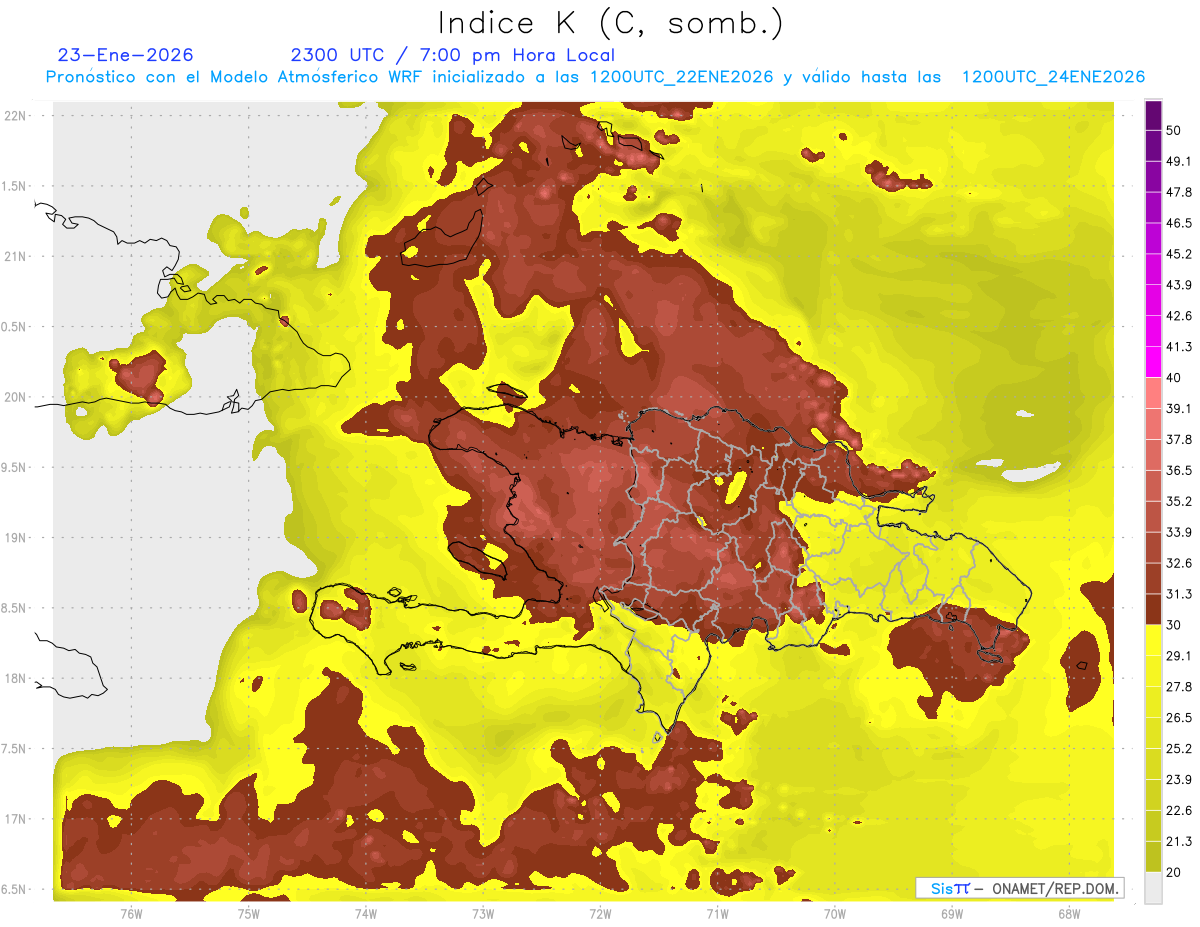Click the yellow colorbar segment between 29.1 and 30

(1153, 640)
